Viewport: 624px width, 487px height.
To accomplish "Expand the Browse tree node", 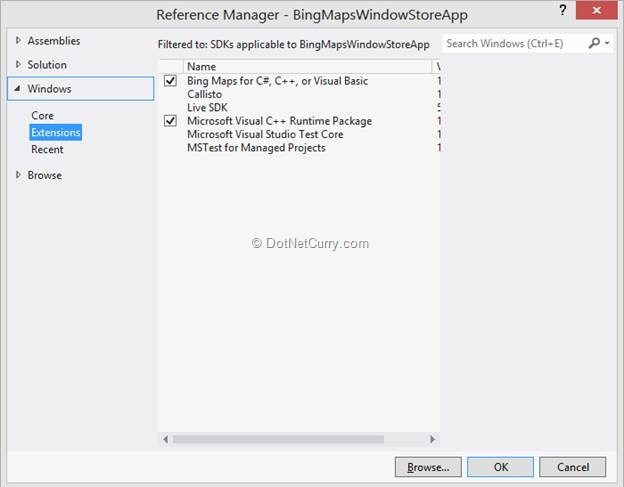I will point(18,175).
